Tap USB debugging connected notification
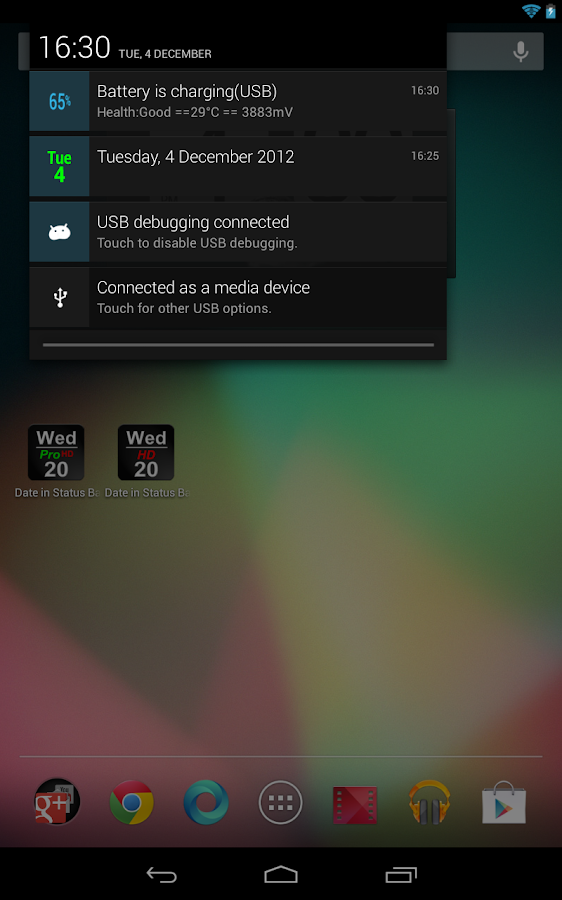 point(238,232)
